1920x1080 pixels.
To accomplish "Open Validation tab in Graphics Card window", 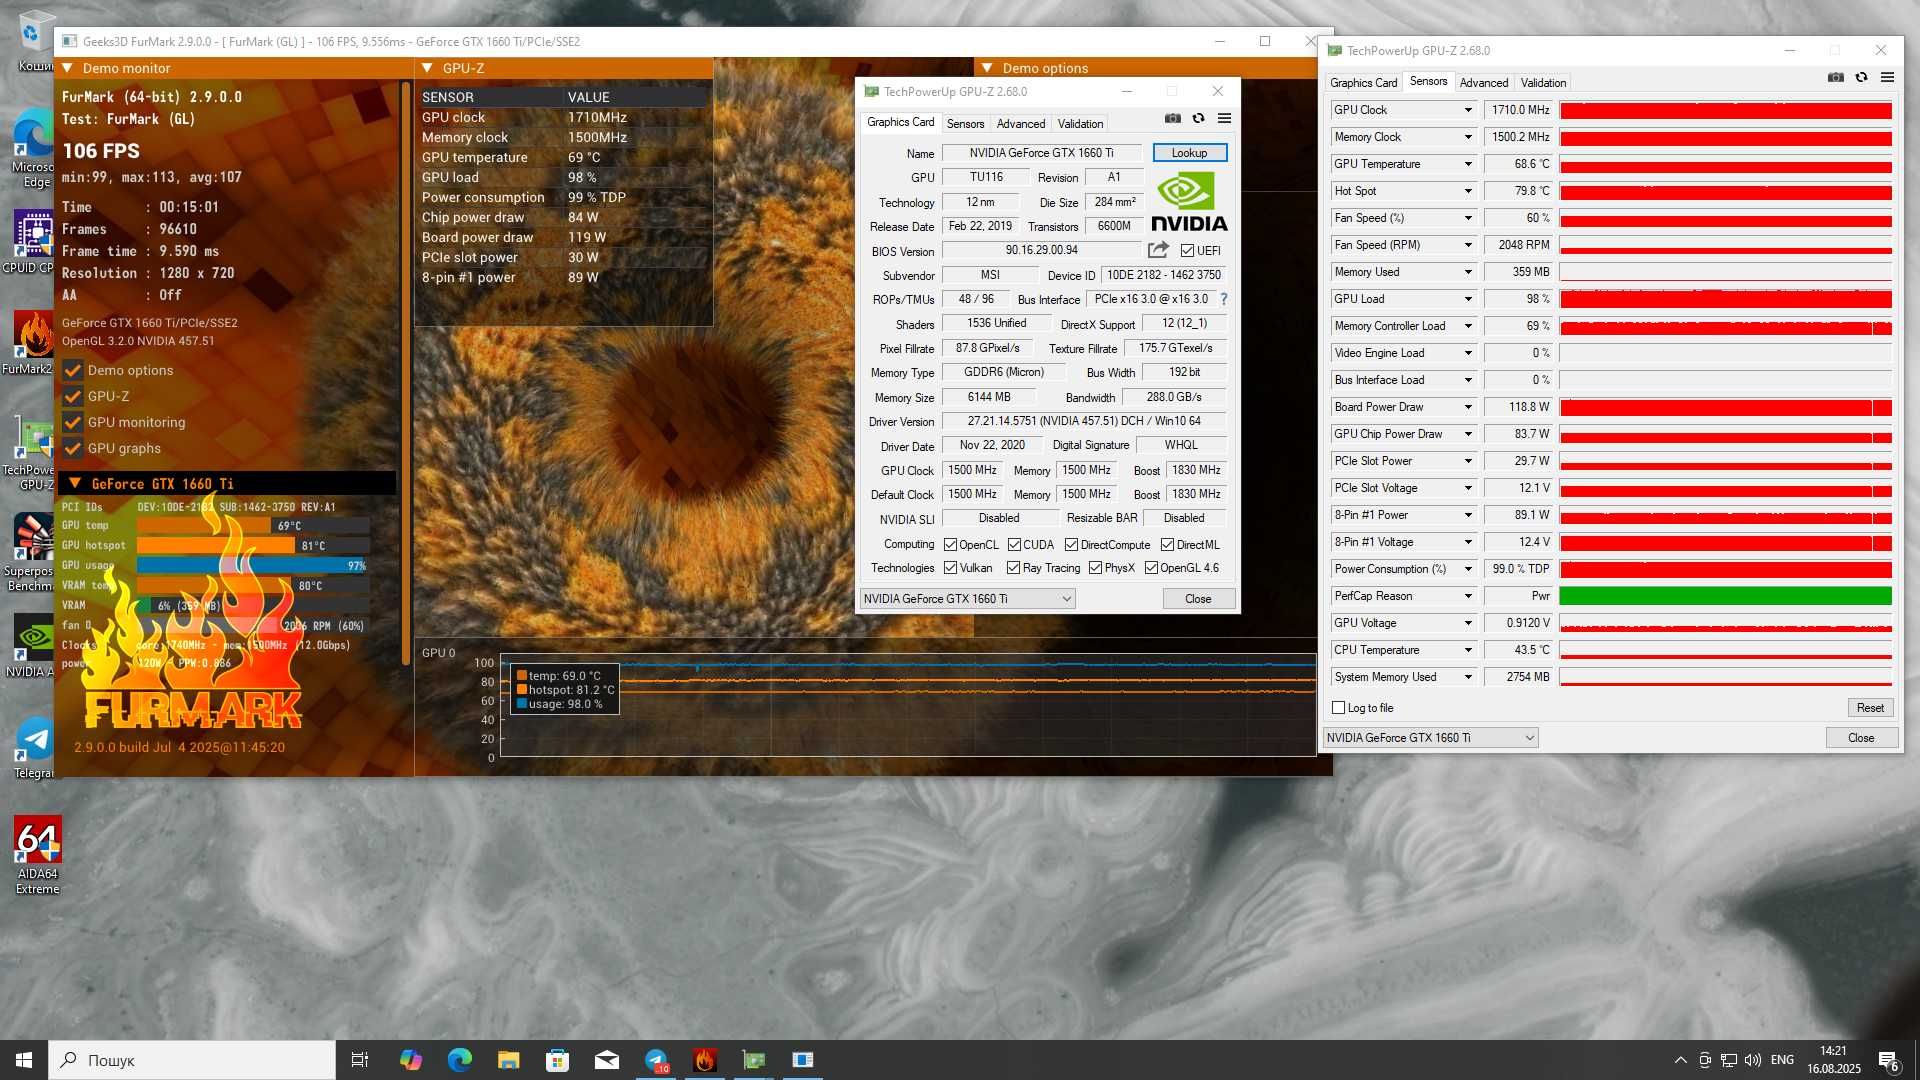I will [1080, 124].
